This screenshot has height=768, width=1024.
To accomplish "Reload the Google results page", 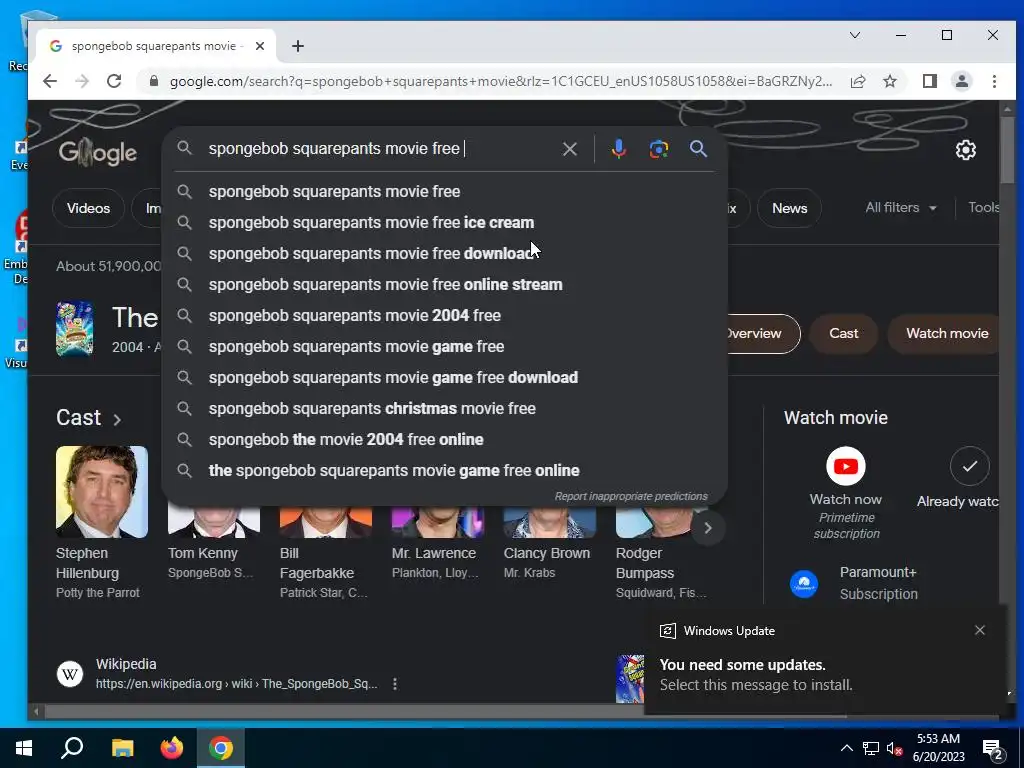I will coord(114,81).
